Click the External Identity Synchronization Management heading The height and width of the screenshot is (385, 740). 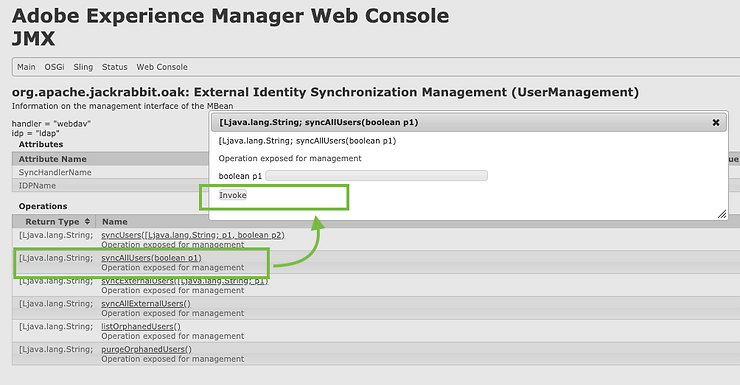325,92
